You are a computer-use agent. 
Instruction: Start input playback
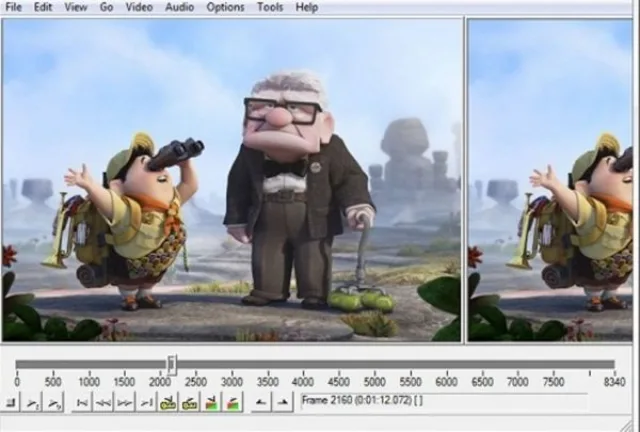coord(32,403)
